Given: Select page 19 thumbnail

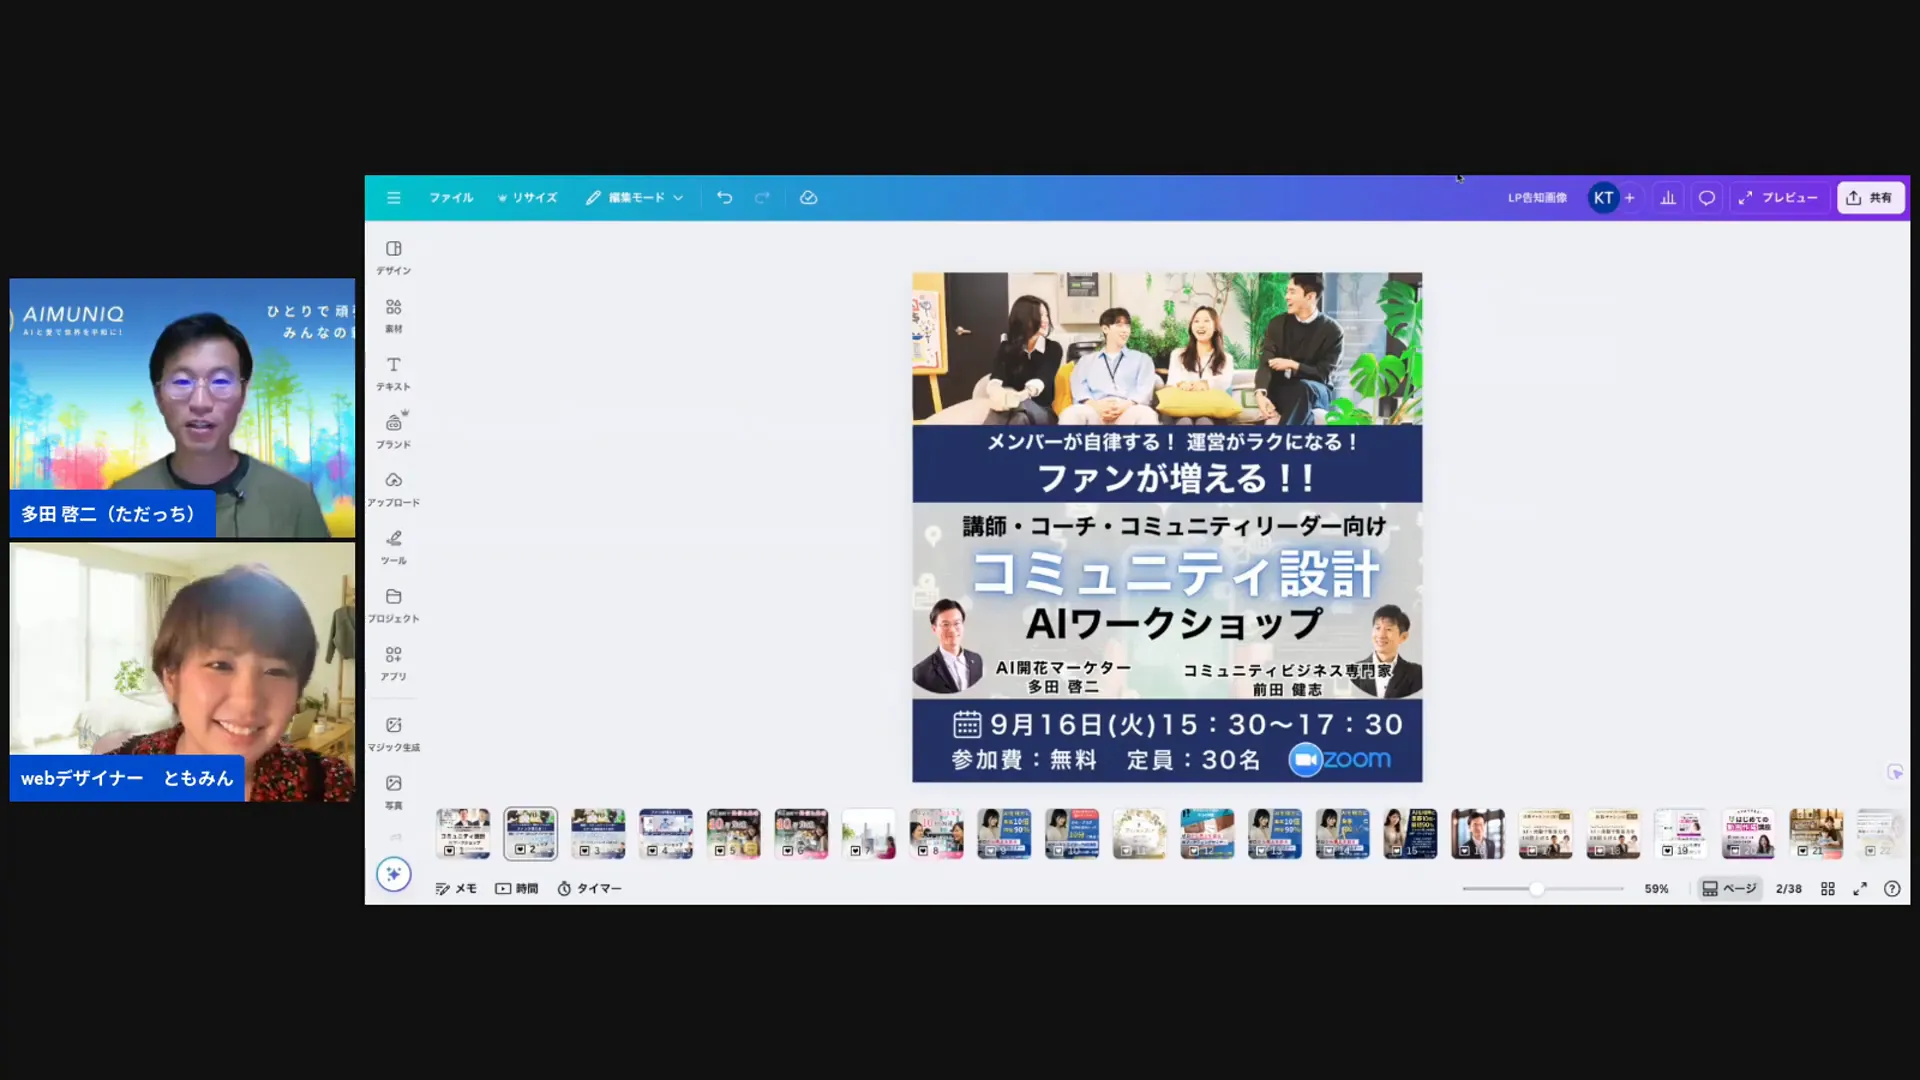Looking at the screenshot, I should tap(1681, 834).
